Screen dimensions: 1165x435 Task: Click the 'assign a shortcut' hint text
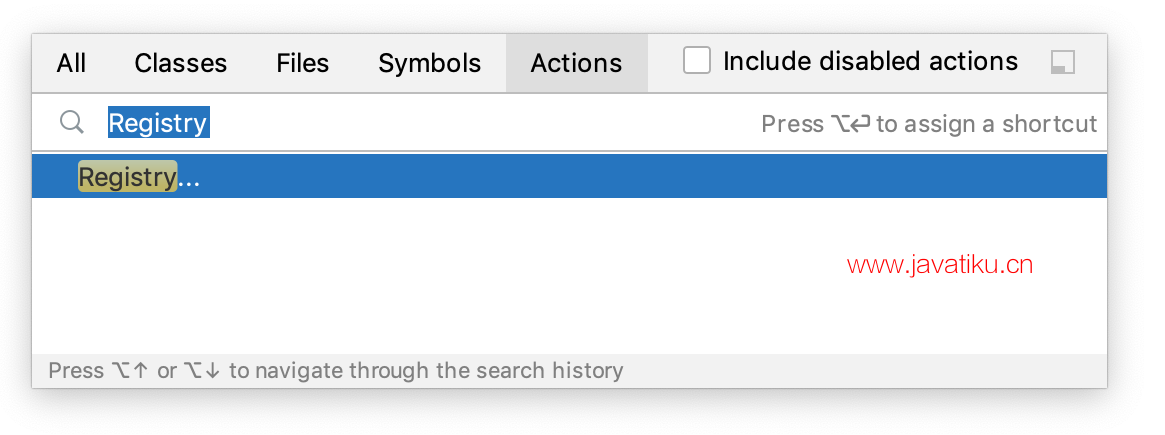click(x=986, y=123)
